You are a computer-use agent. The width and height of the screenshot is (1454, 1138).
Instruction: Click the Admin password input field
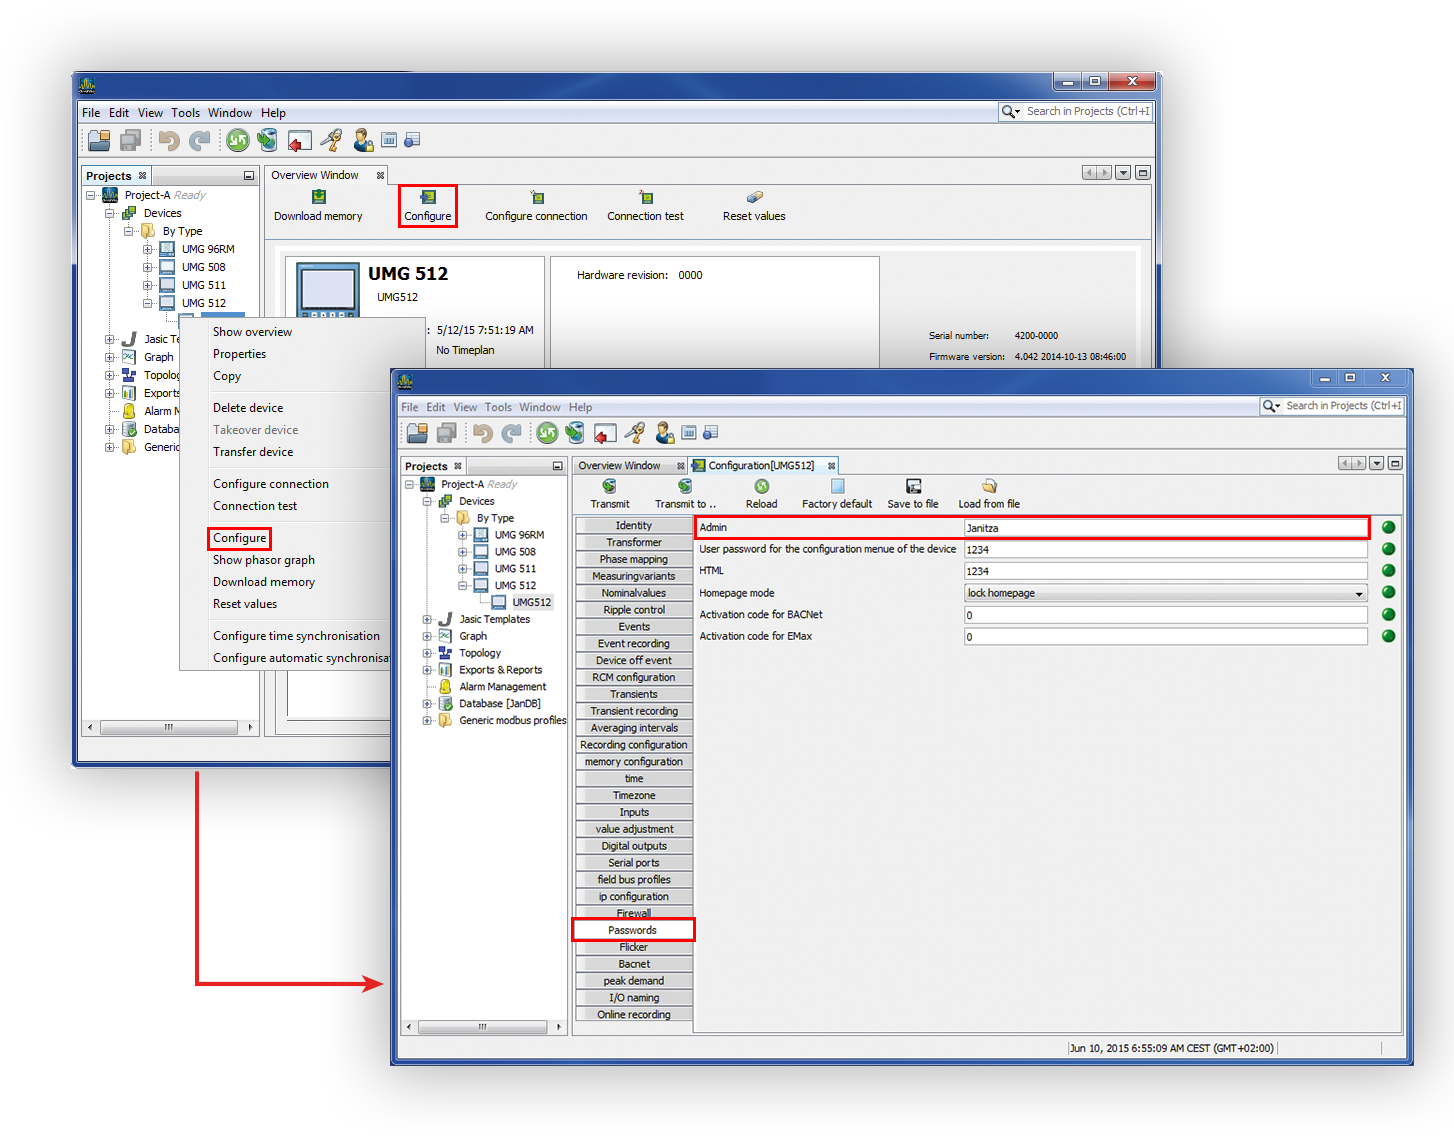click(x=1165, y=528)
